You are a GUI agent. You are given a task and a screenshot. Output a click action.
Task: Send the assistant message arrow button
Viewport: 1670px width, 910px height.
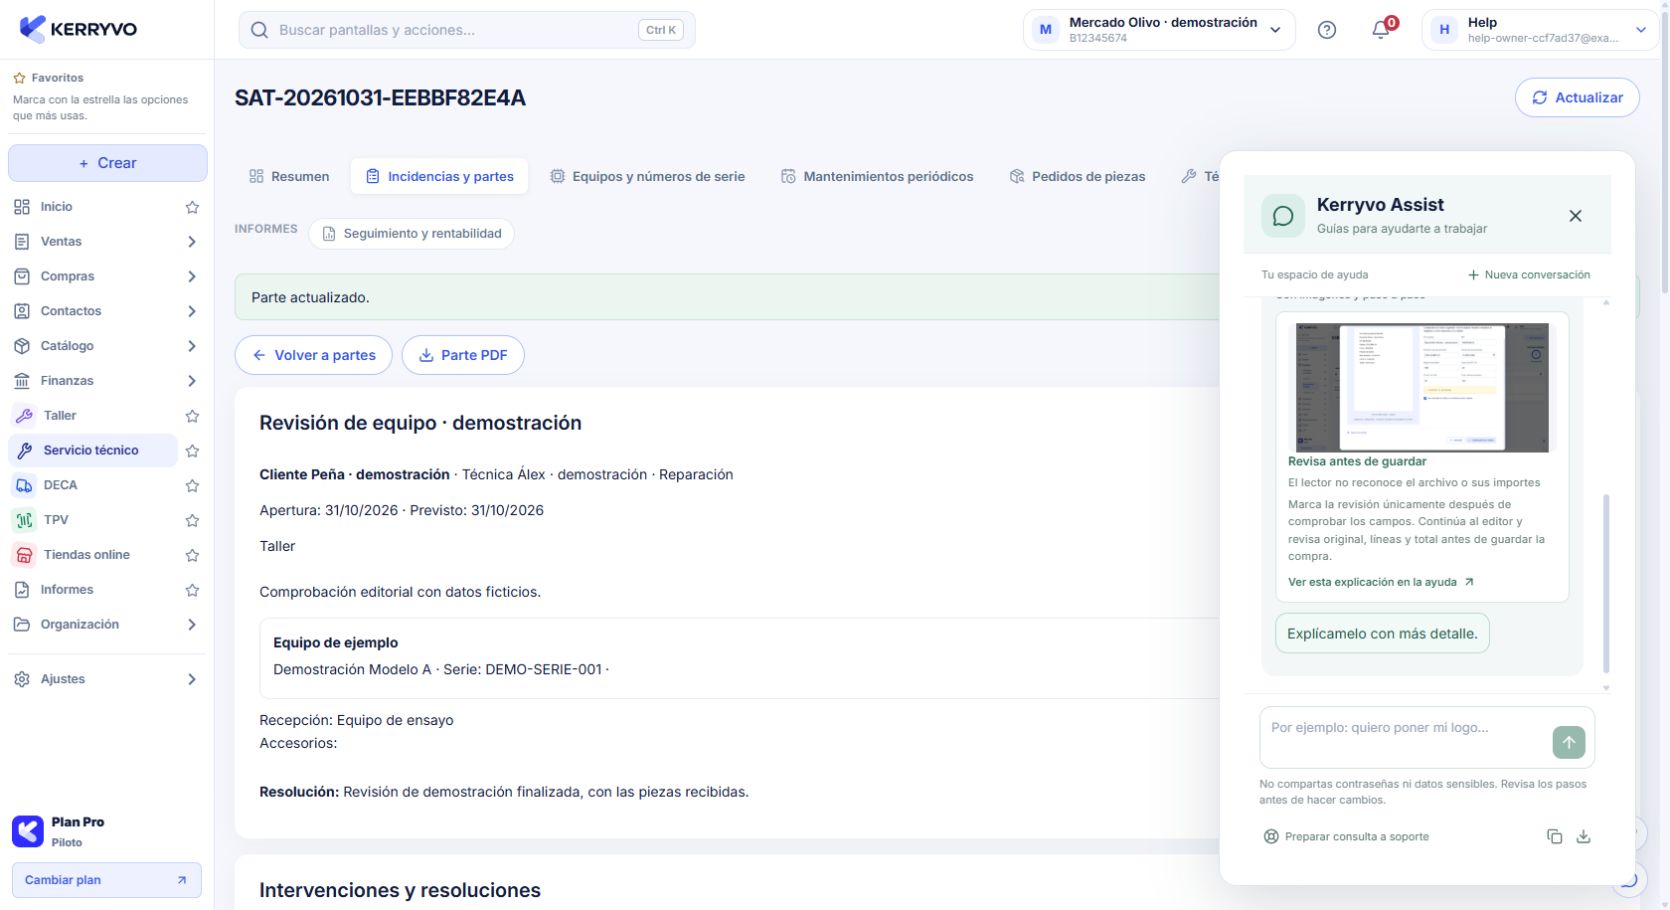[x=1569, y=742]
